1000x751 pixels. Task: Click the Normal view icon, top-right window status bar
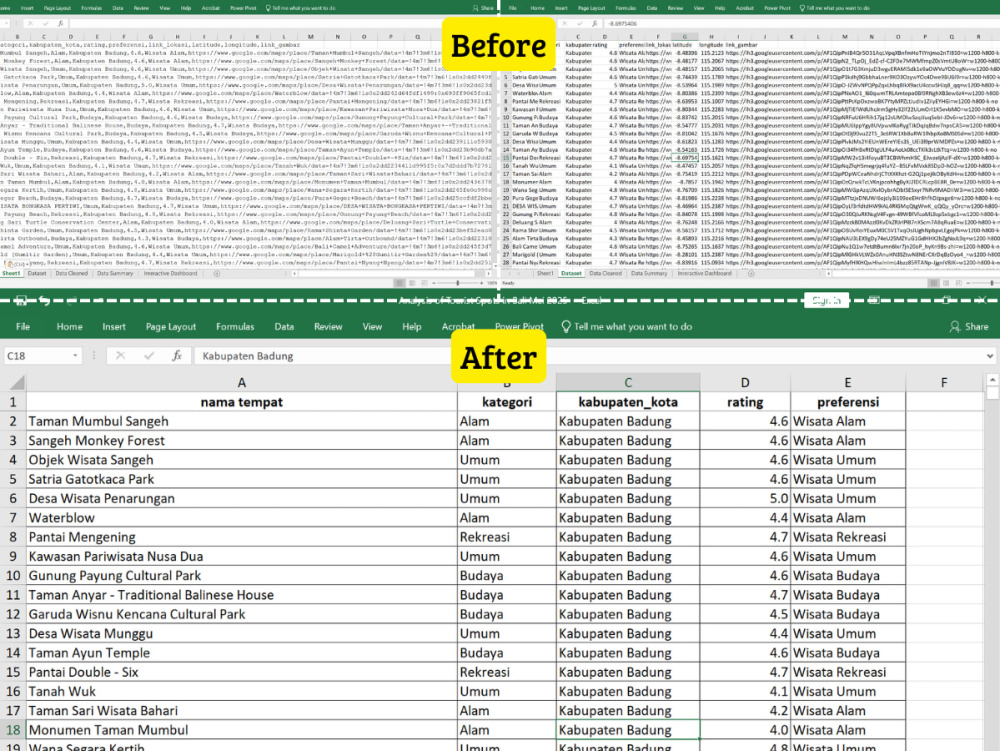click(933, 282)
